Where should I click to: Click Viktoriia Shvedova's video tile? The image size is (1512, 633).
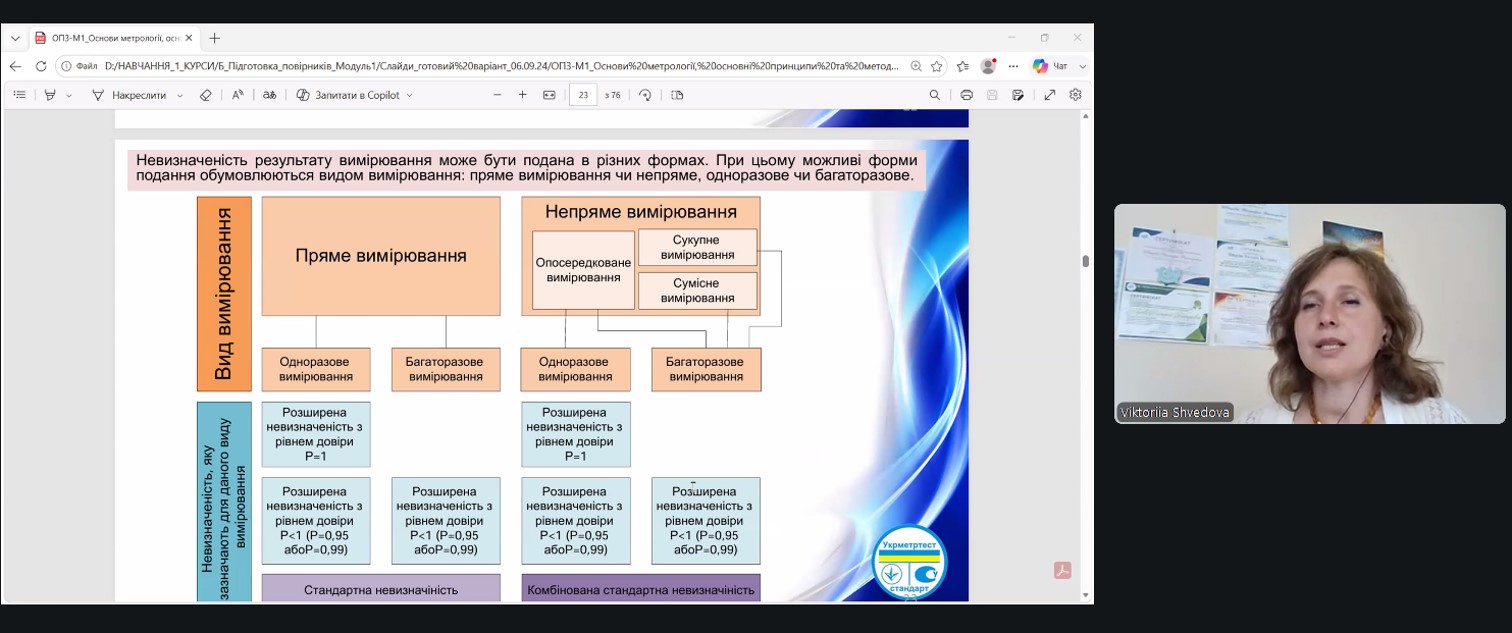point(1310,314)
